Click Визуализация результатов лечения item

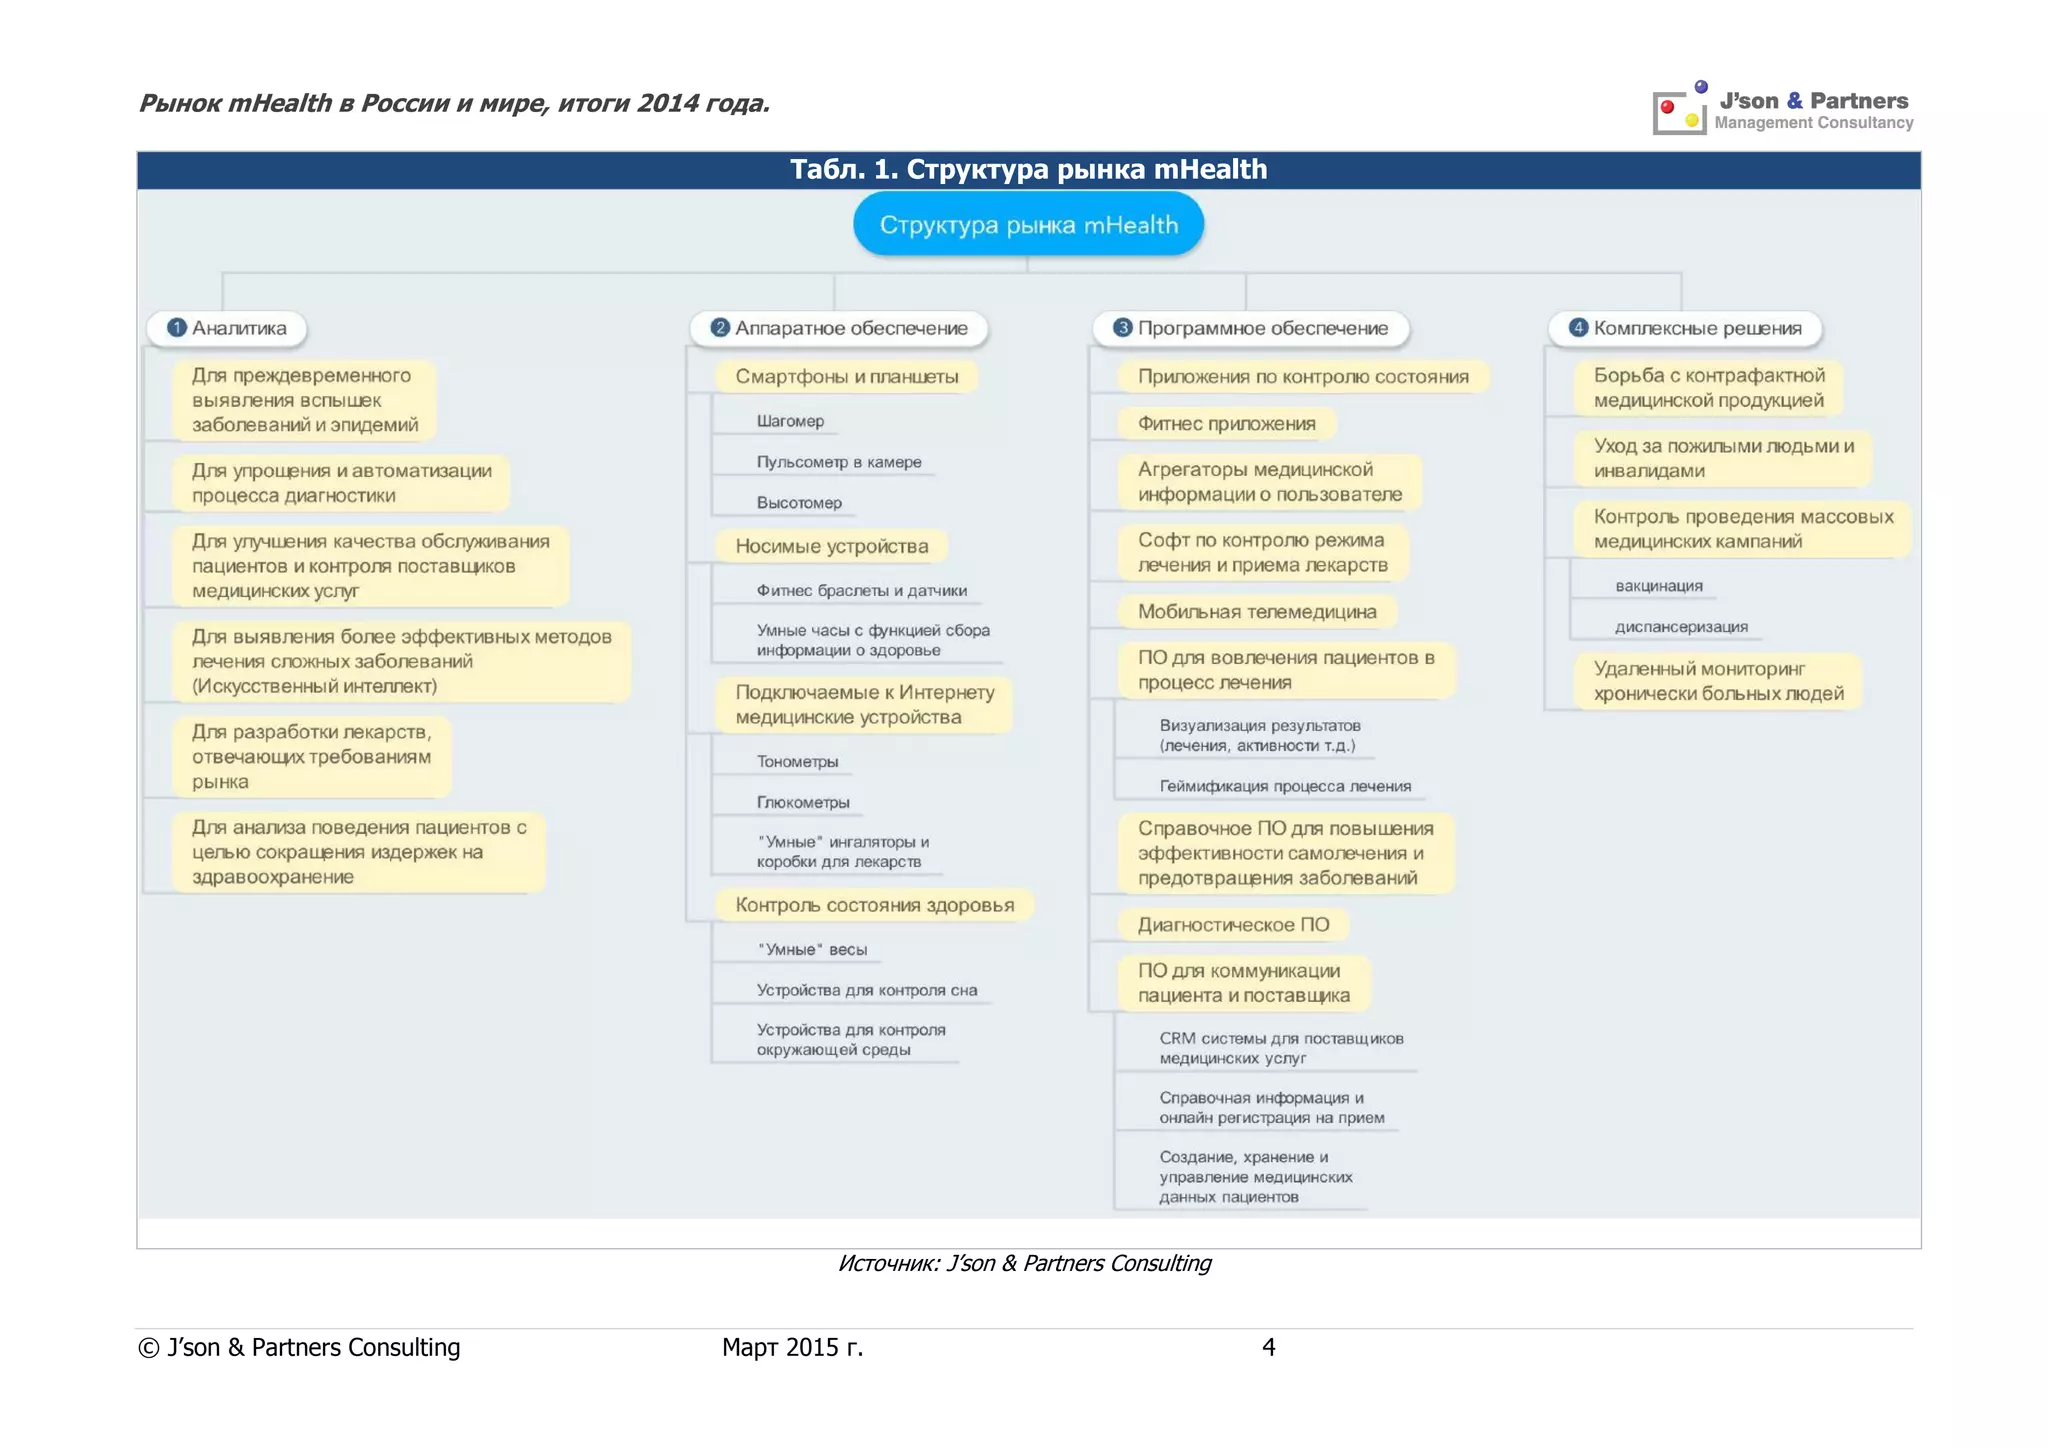coord(1260,736)
